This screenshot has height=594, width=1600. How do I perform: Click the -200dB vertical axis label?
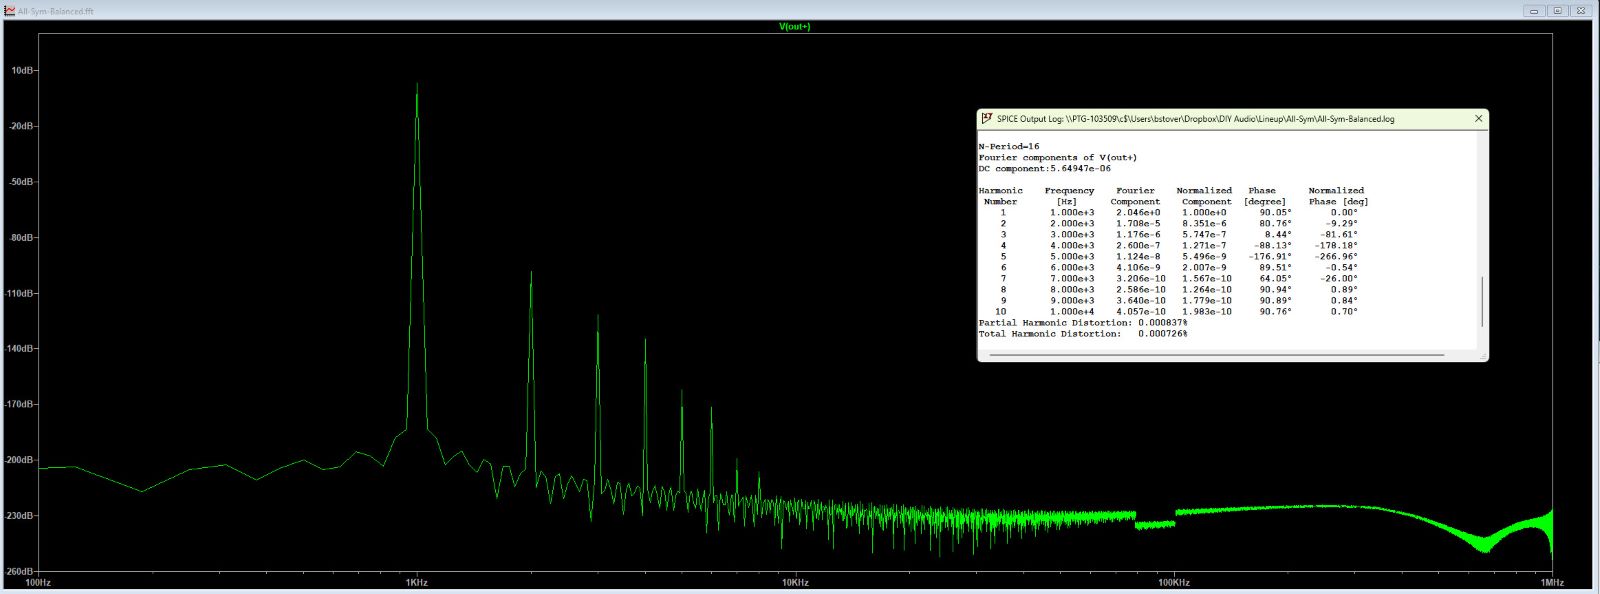(x=20, y=460)
